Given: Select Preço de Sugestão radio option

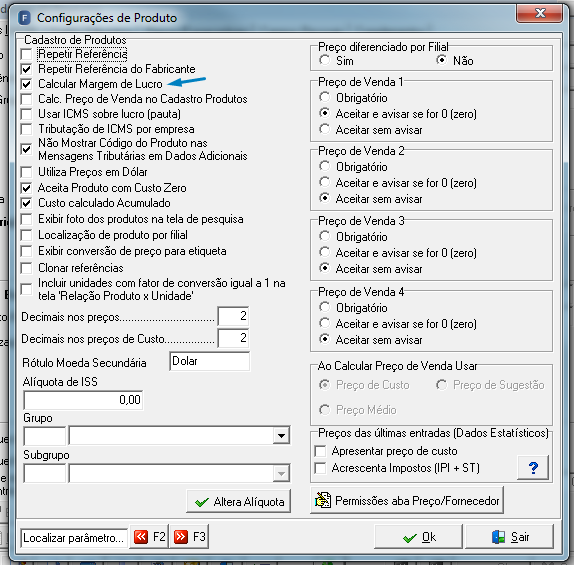Looking at the screenshot, I should pos(441,385).
